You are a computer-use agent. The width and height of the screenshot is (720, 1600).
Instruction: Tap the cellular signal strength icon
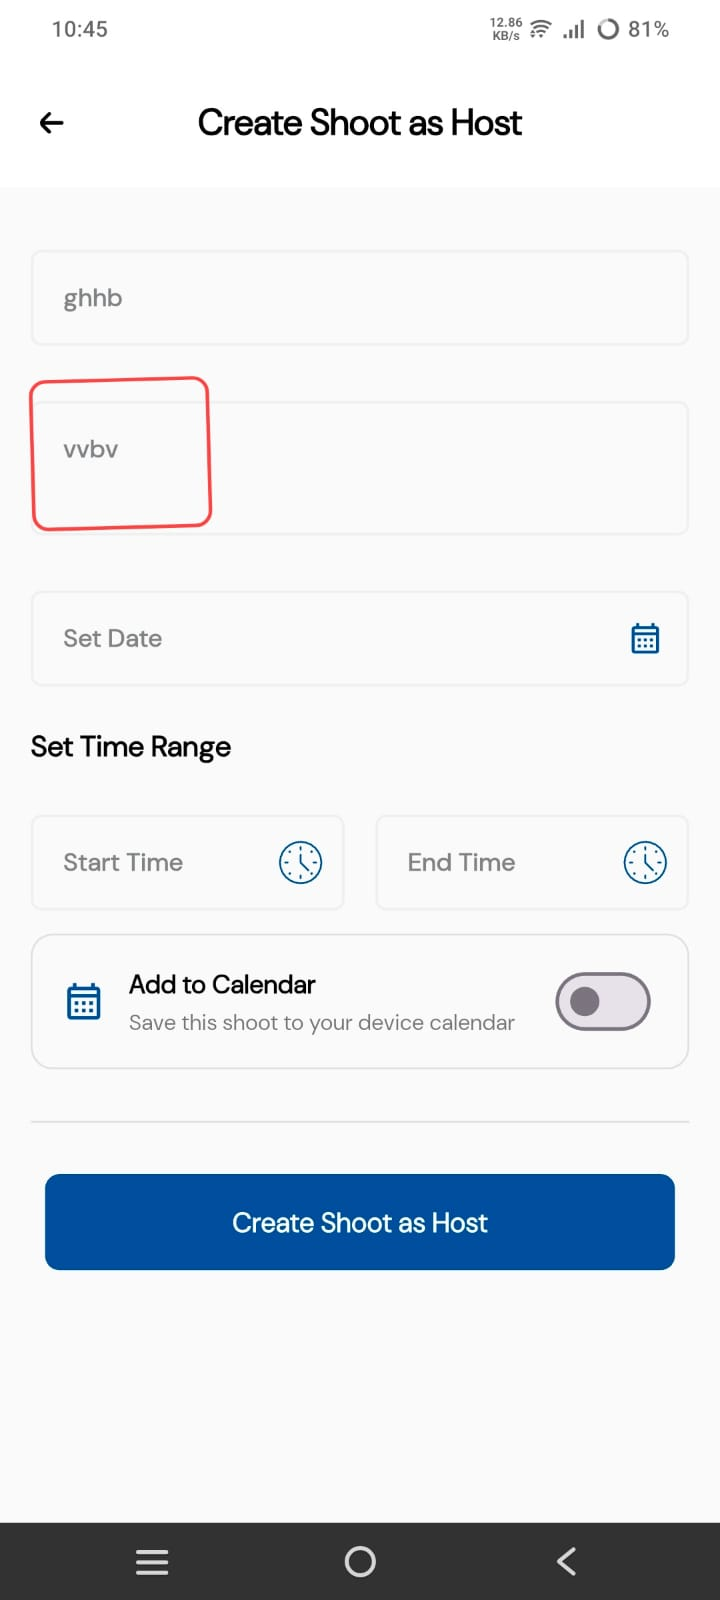tap(574, 29)
